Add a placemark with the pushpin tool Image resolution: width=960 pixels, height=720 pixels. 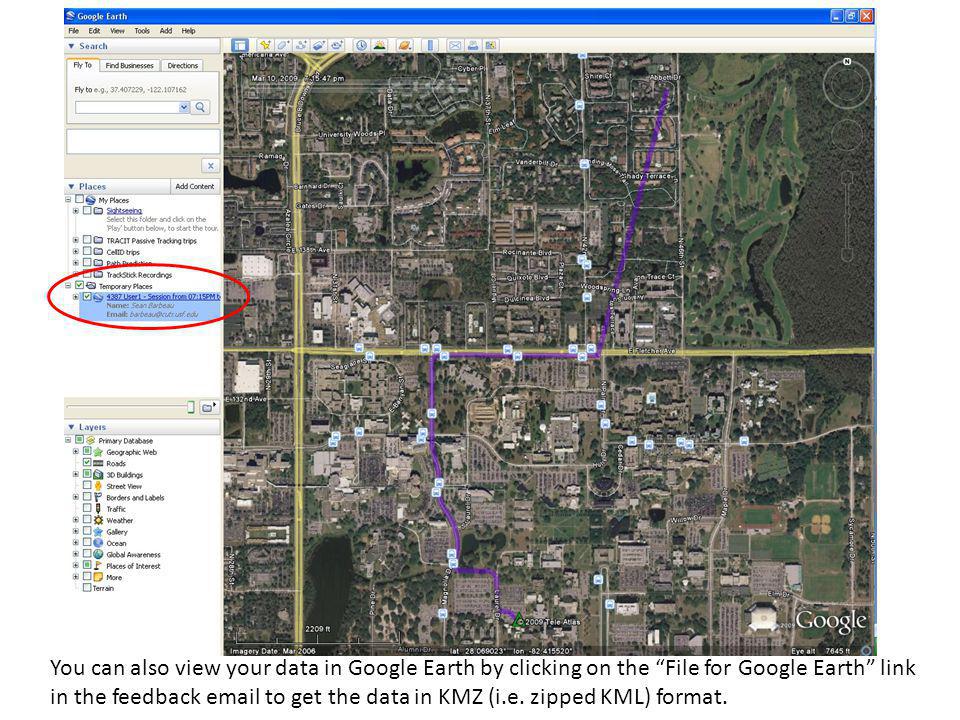coord(265,45)
